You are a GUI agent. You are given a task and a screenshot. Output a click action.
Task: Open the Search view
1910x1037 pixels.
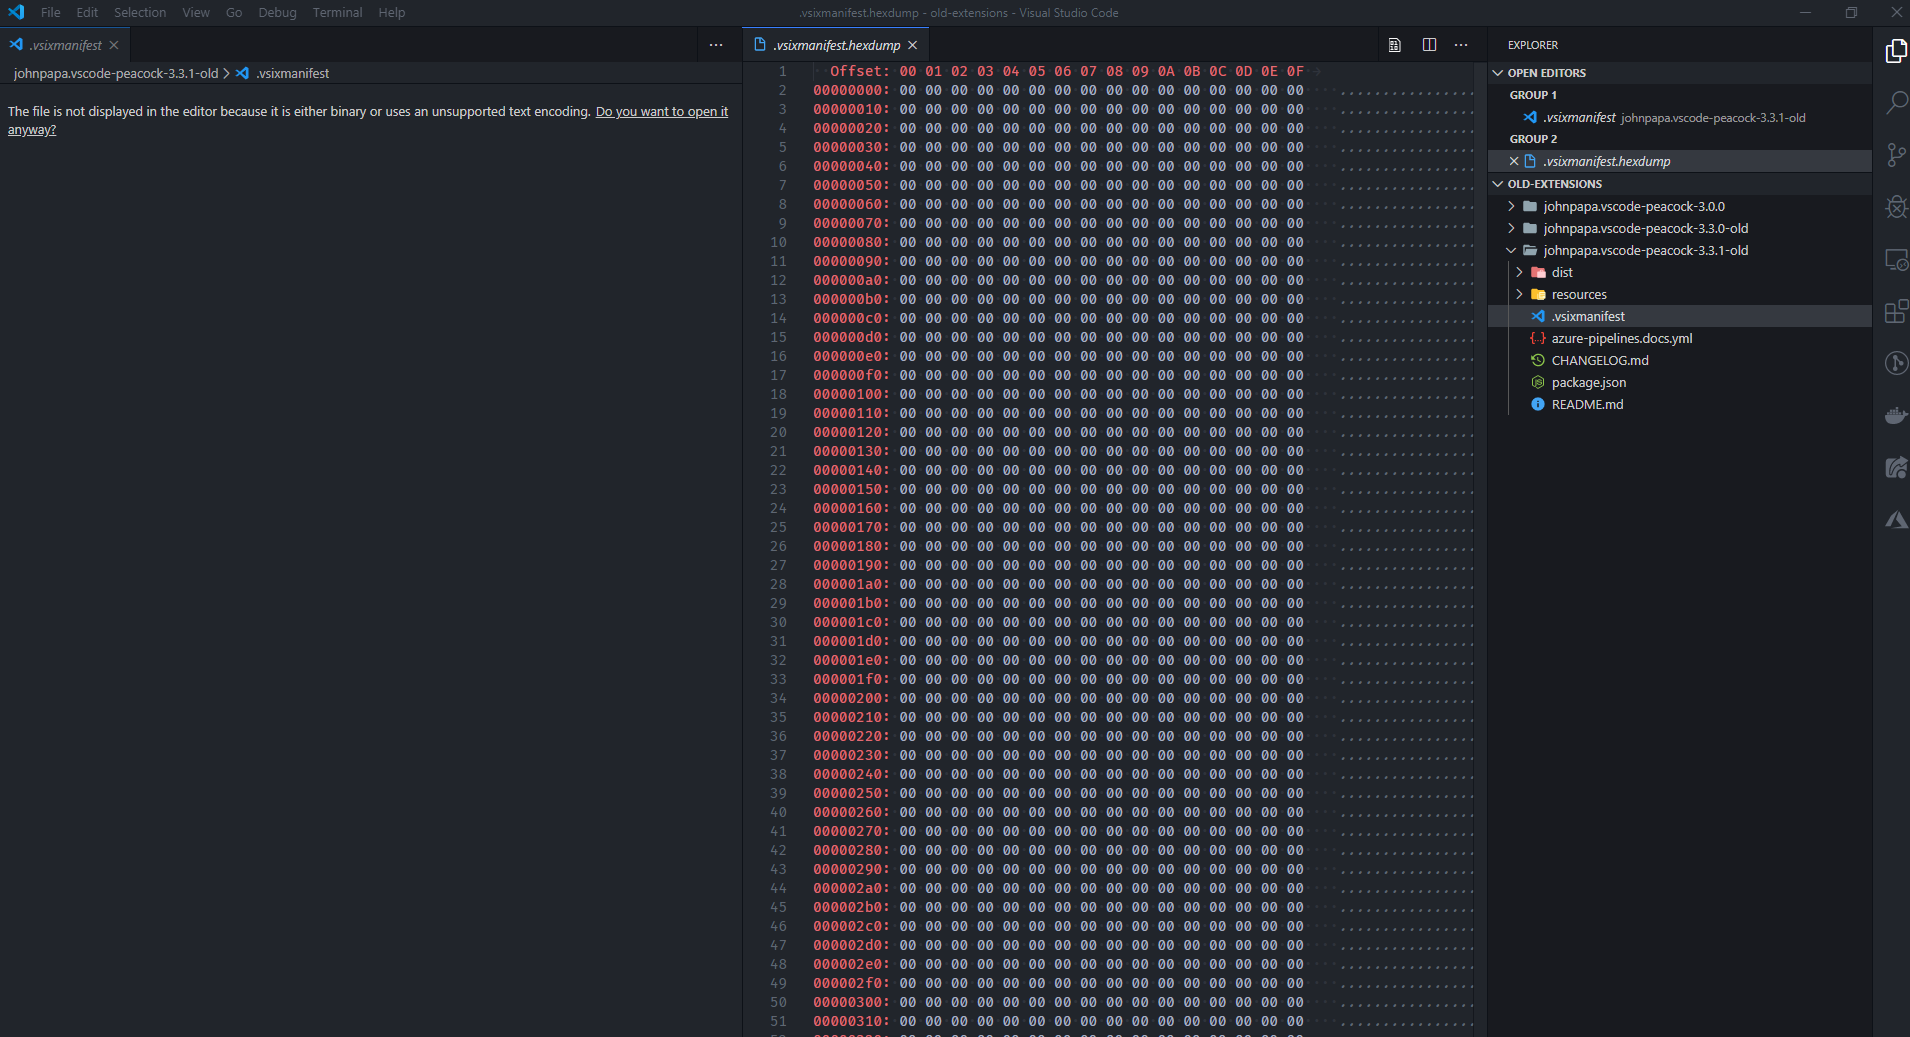tap(1896, 102)
